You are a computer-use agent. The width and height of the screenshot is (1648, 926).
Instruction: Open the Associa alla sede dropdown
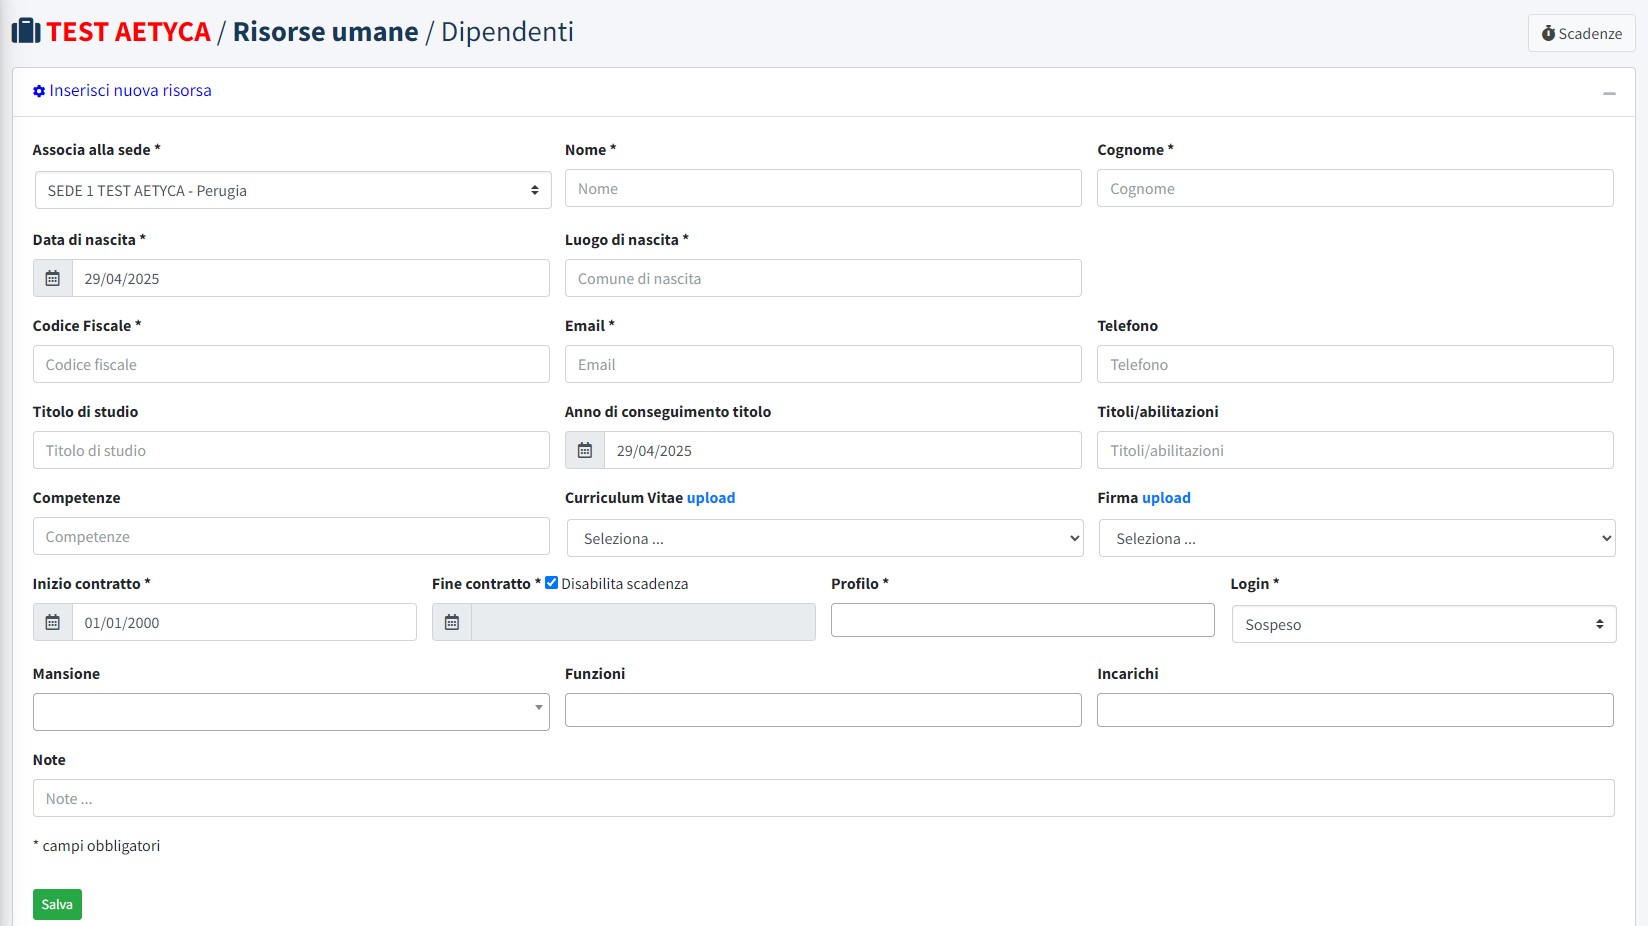pos(293,190)
